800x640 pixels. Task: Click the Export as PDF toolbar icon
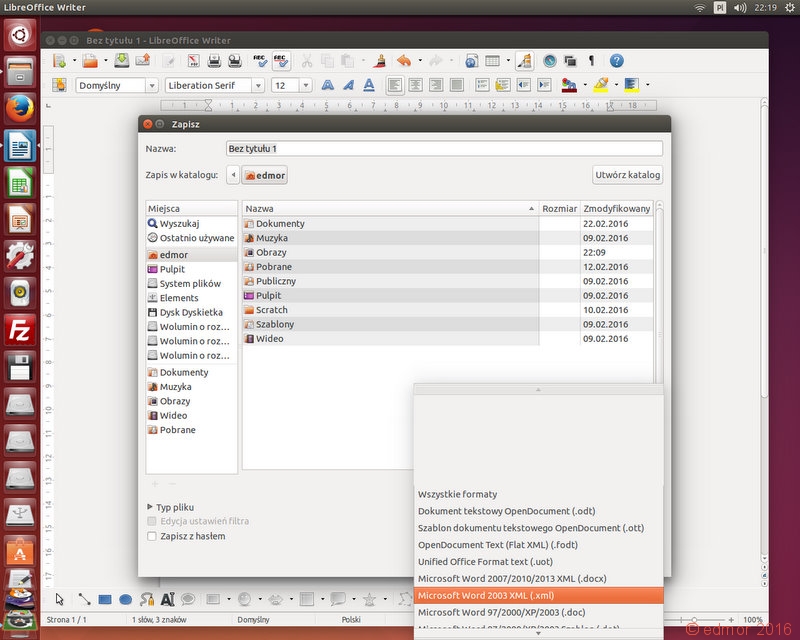tap(194, 61)
